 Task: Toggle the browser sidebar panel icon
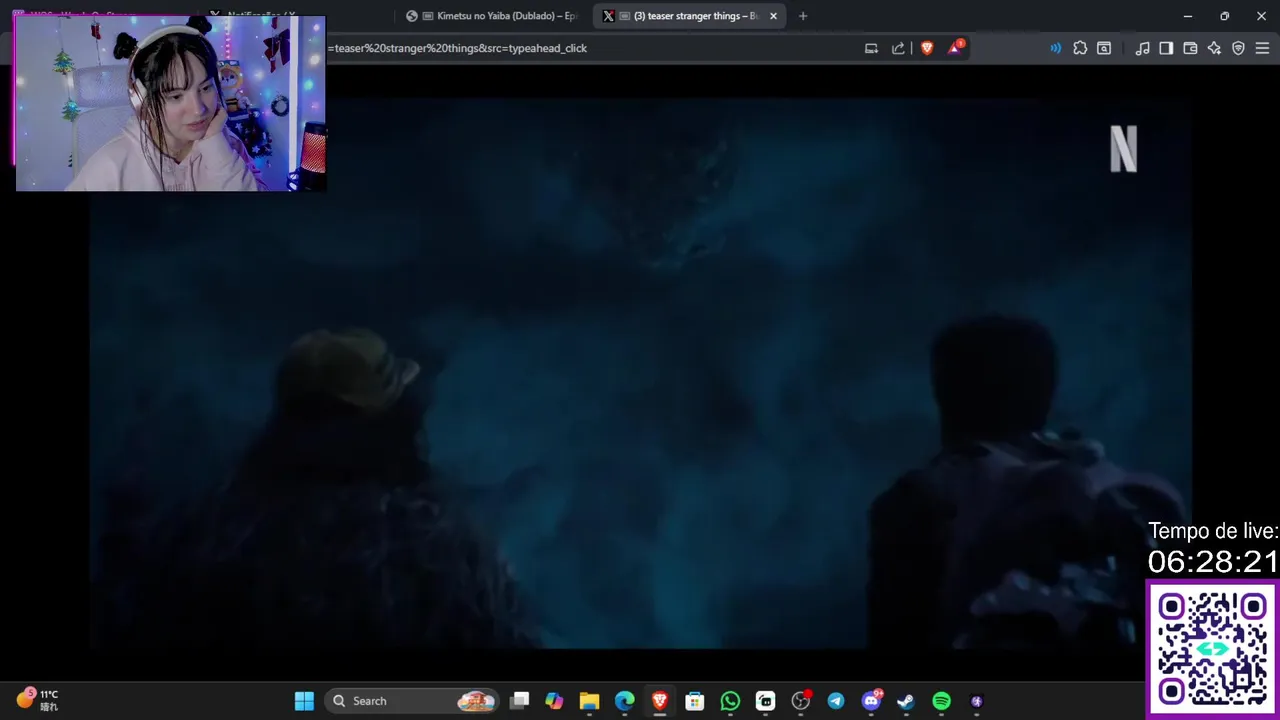pyautogui.click(x=1166, y=48)
